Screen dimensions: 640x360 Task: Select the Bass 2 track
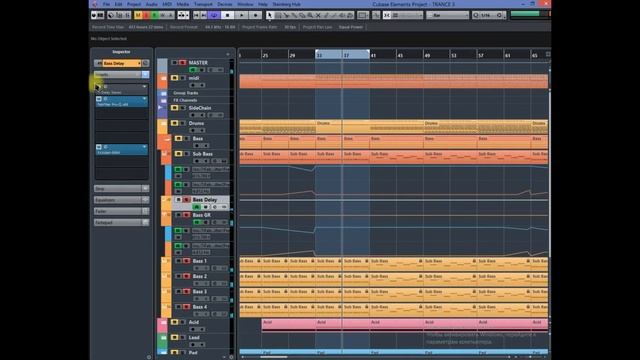click(x=200, y=276)
